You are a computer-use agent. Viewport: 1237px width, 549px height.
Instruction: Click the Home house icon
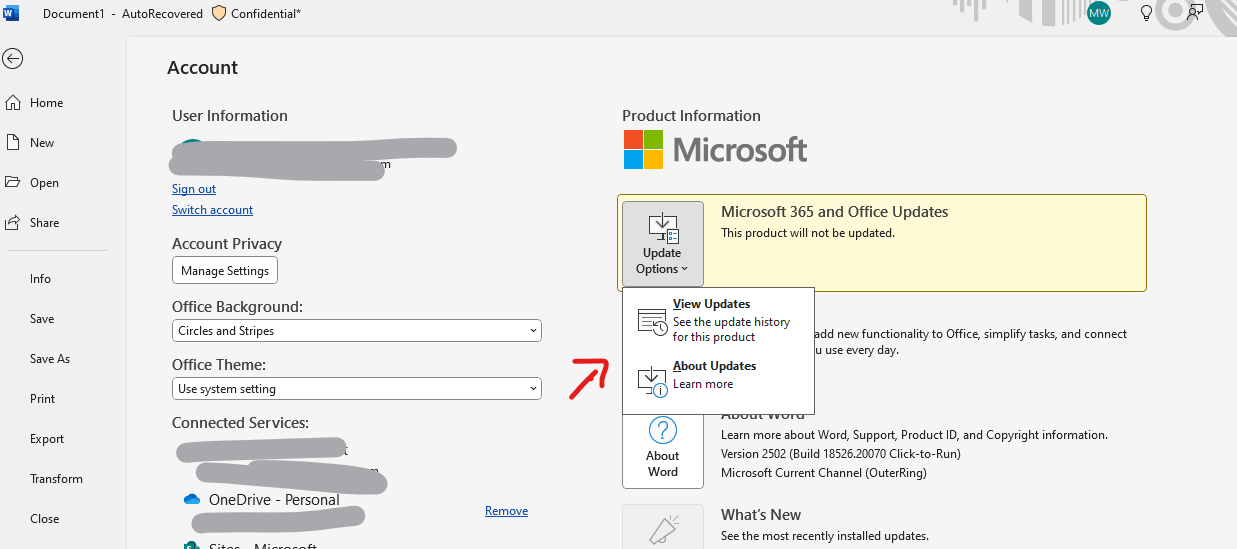[x=13, y=102]
